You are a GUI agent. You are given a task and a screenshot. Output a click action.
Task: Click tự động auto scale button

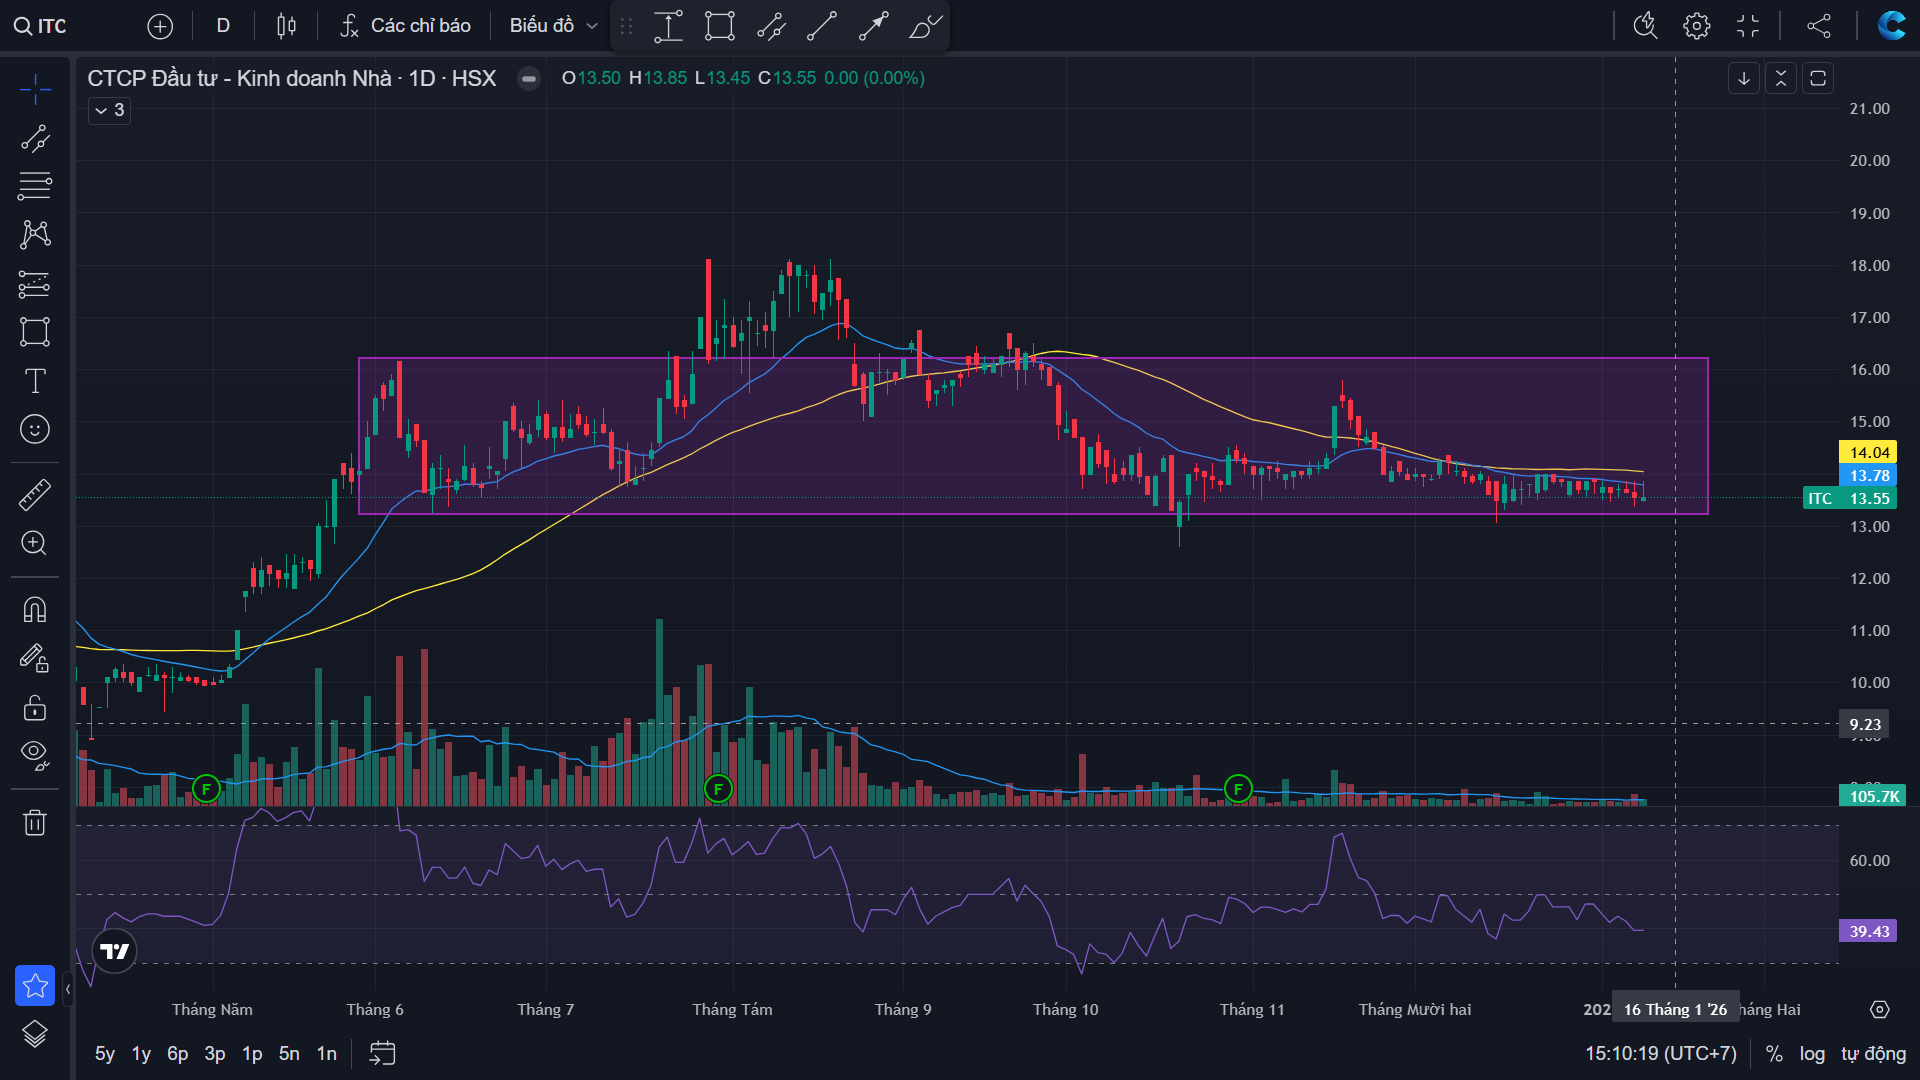pyautogui.click(x=1873, y=1053)
